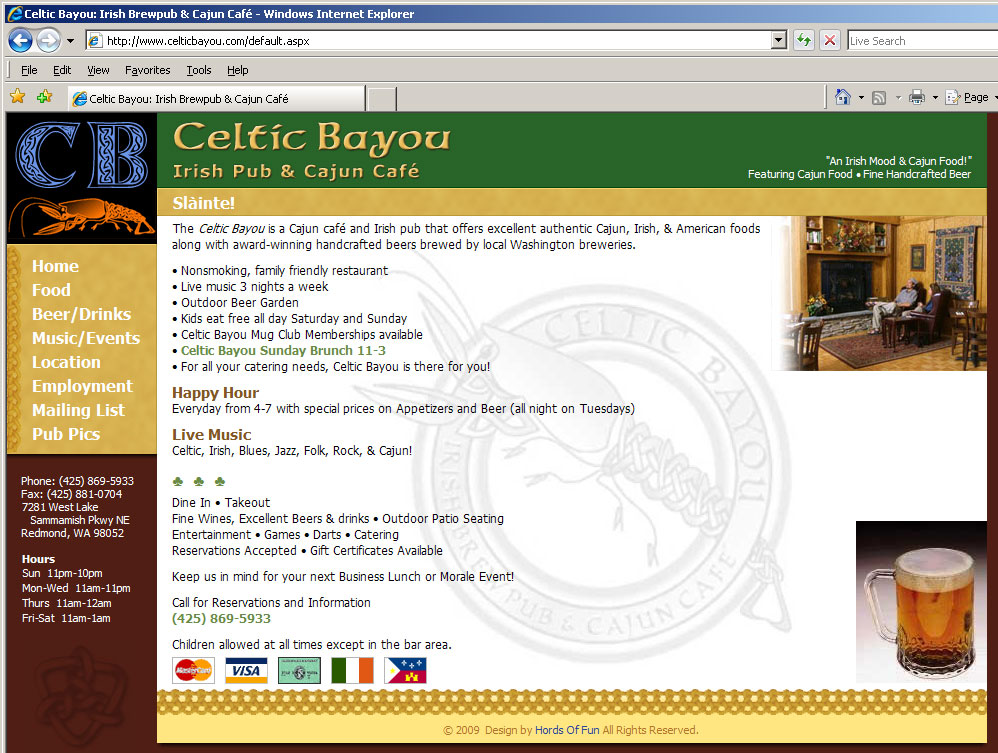Open the Location page link

point(66,362)
